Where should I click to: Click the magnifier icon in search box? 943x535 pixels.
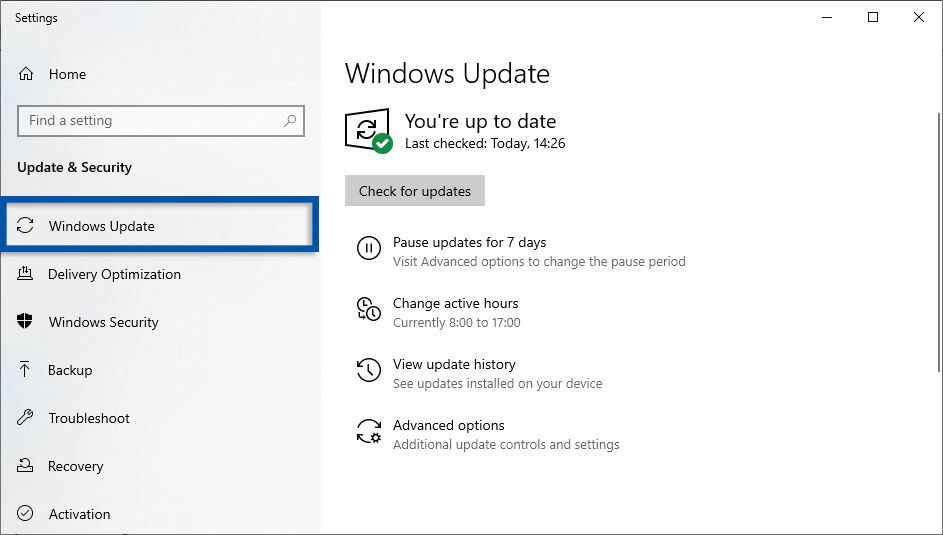coord(290,121)
